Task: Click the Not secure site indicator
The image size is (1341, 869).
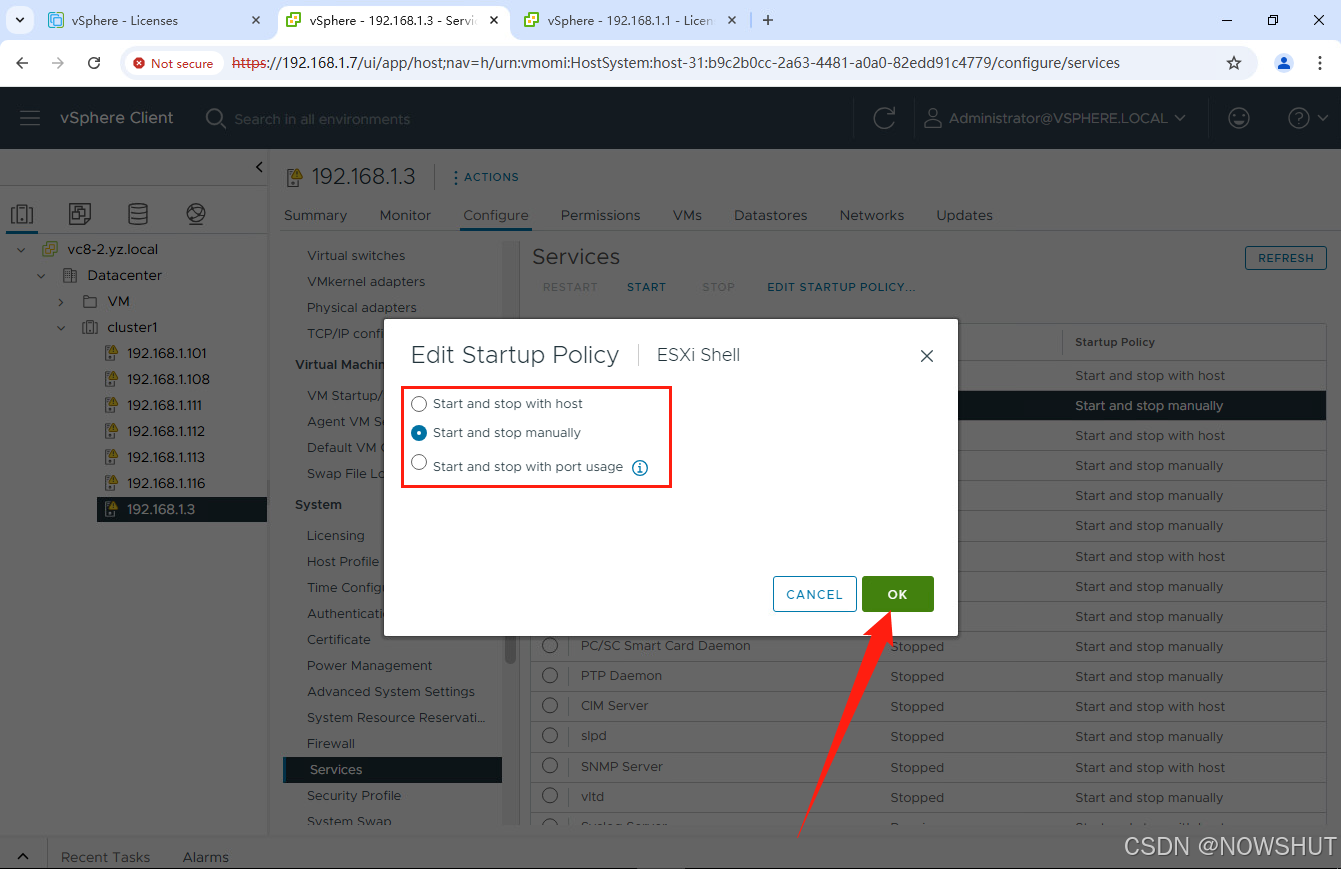Action: (173, 63)
